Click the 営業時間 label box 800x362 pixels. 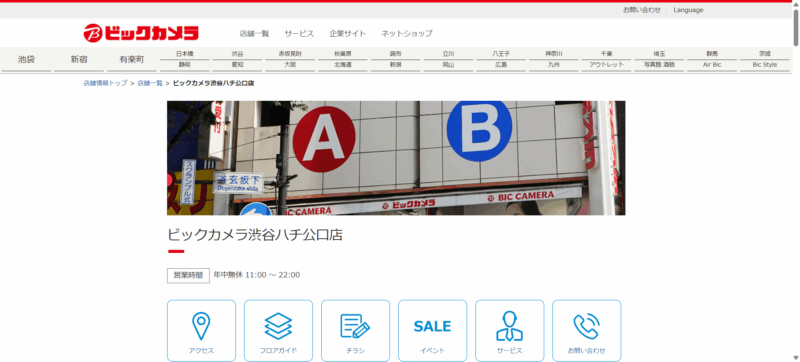(188, 275)
